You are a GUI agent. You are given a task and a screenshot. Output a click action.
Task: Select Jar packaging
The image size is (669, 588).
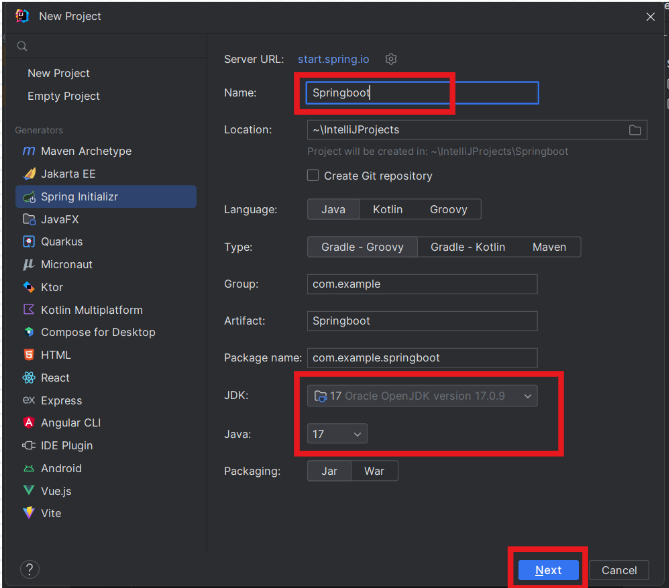[329, 471]
